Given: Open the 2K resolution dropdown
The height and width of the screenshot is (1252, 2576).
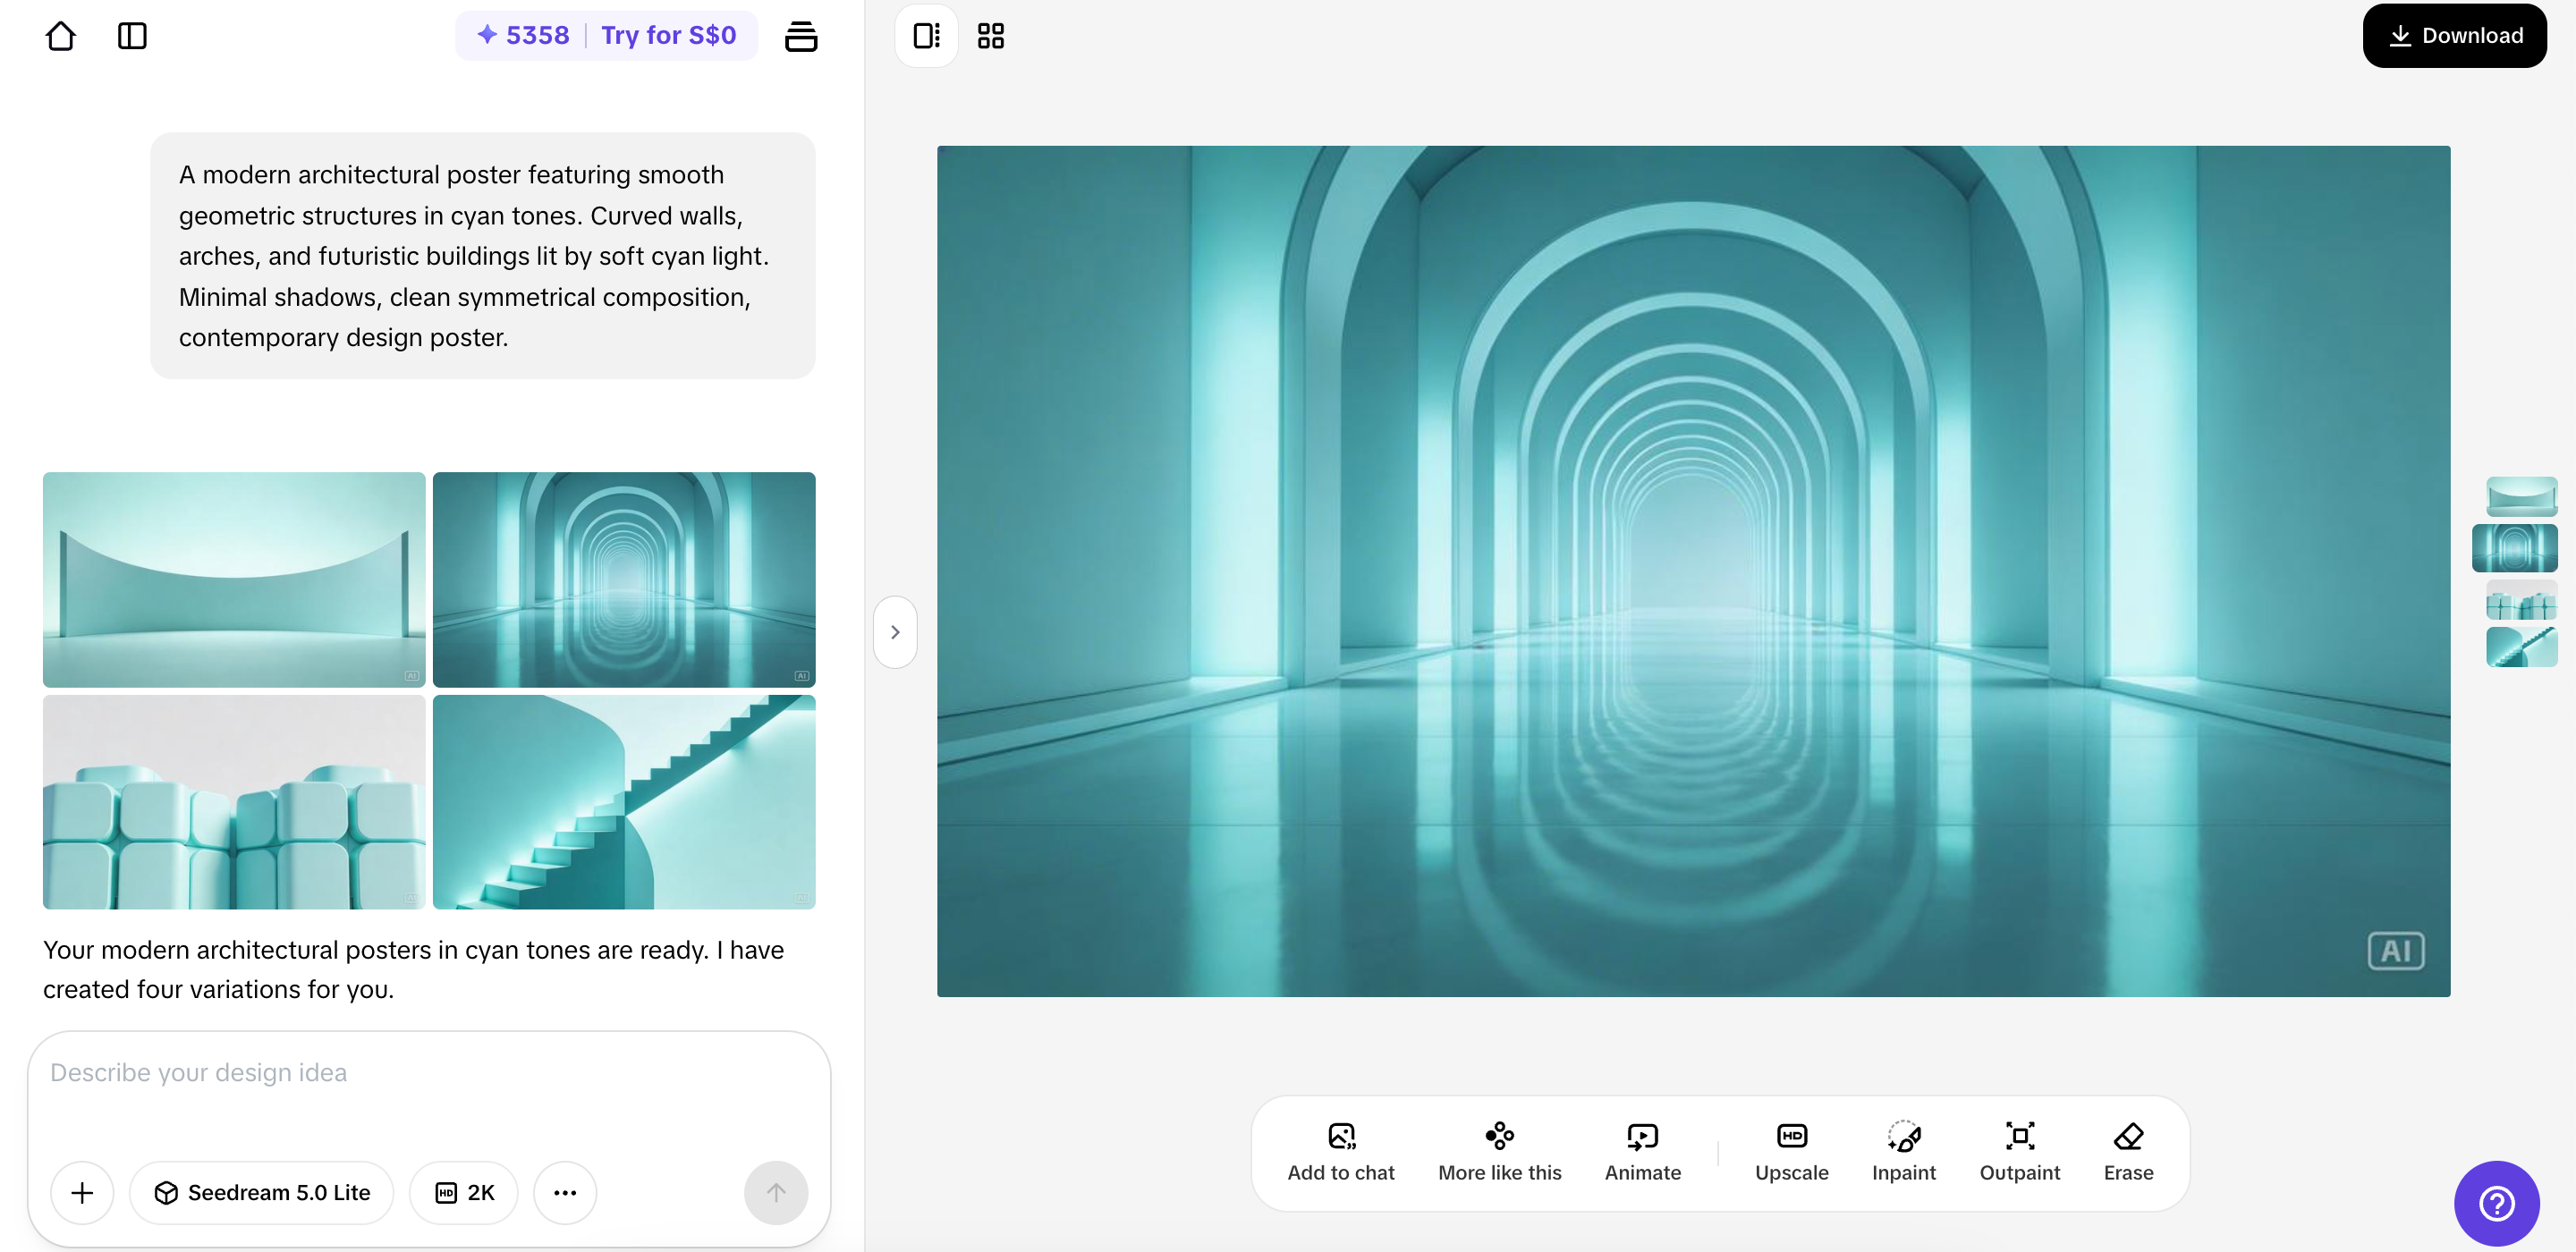Looking at the screenshot, I should click(464, 1192).
